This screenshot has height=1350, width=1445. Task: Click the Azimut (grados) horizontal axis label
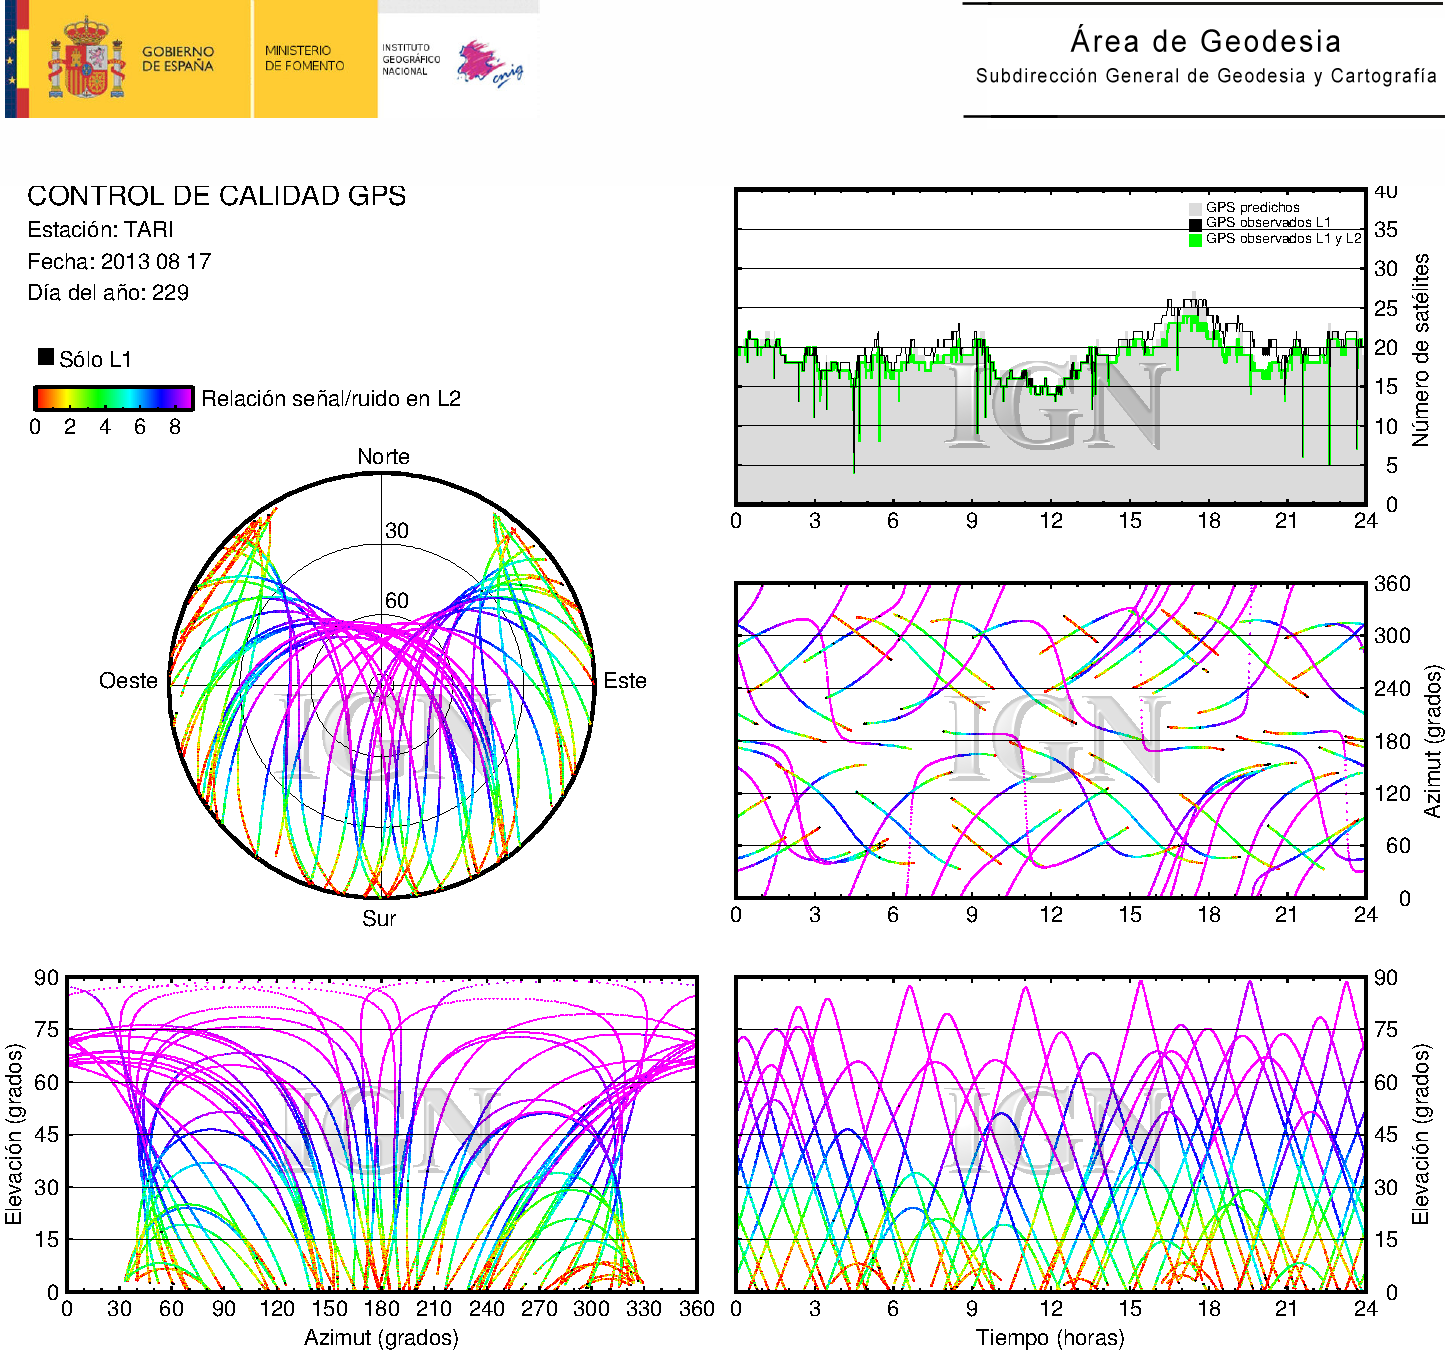[381, 1337]
